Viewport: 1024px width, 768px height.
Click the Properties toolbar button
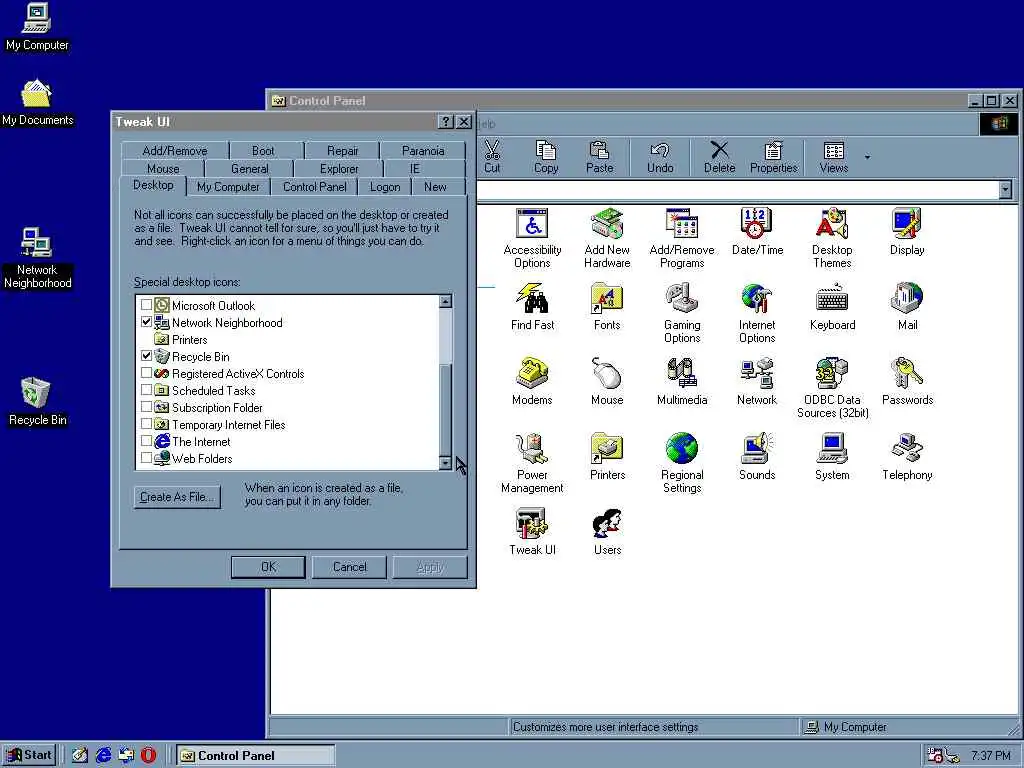point(774,157)
